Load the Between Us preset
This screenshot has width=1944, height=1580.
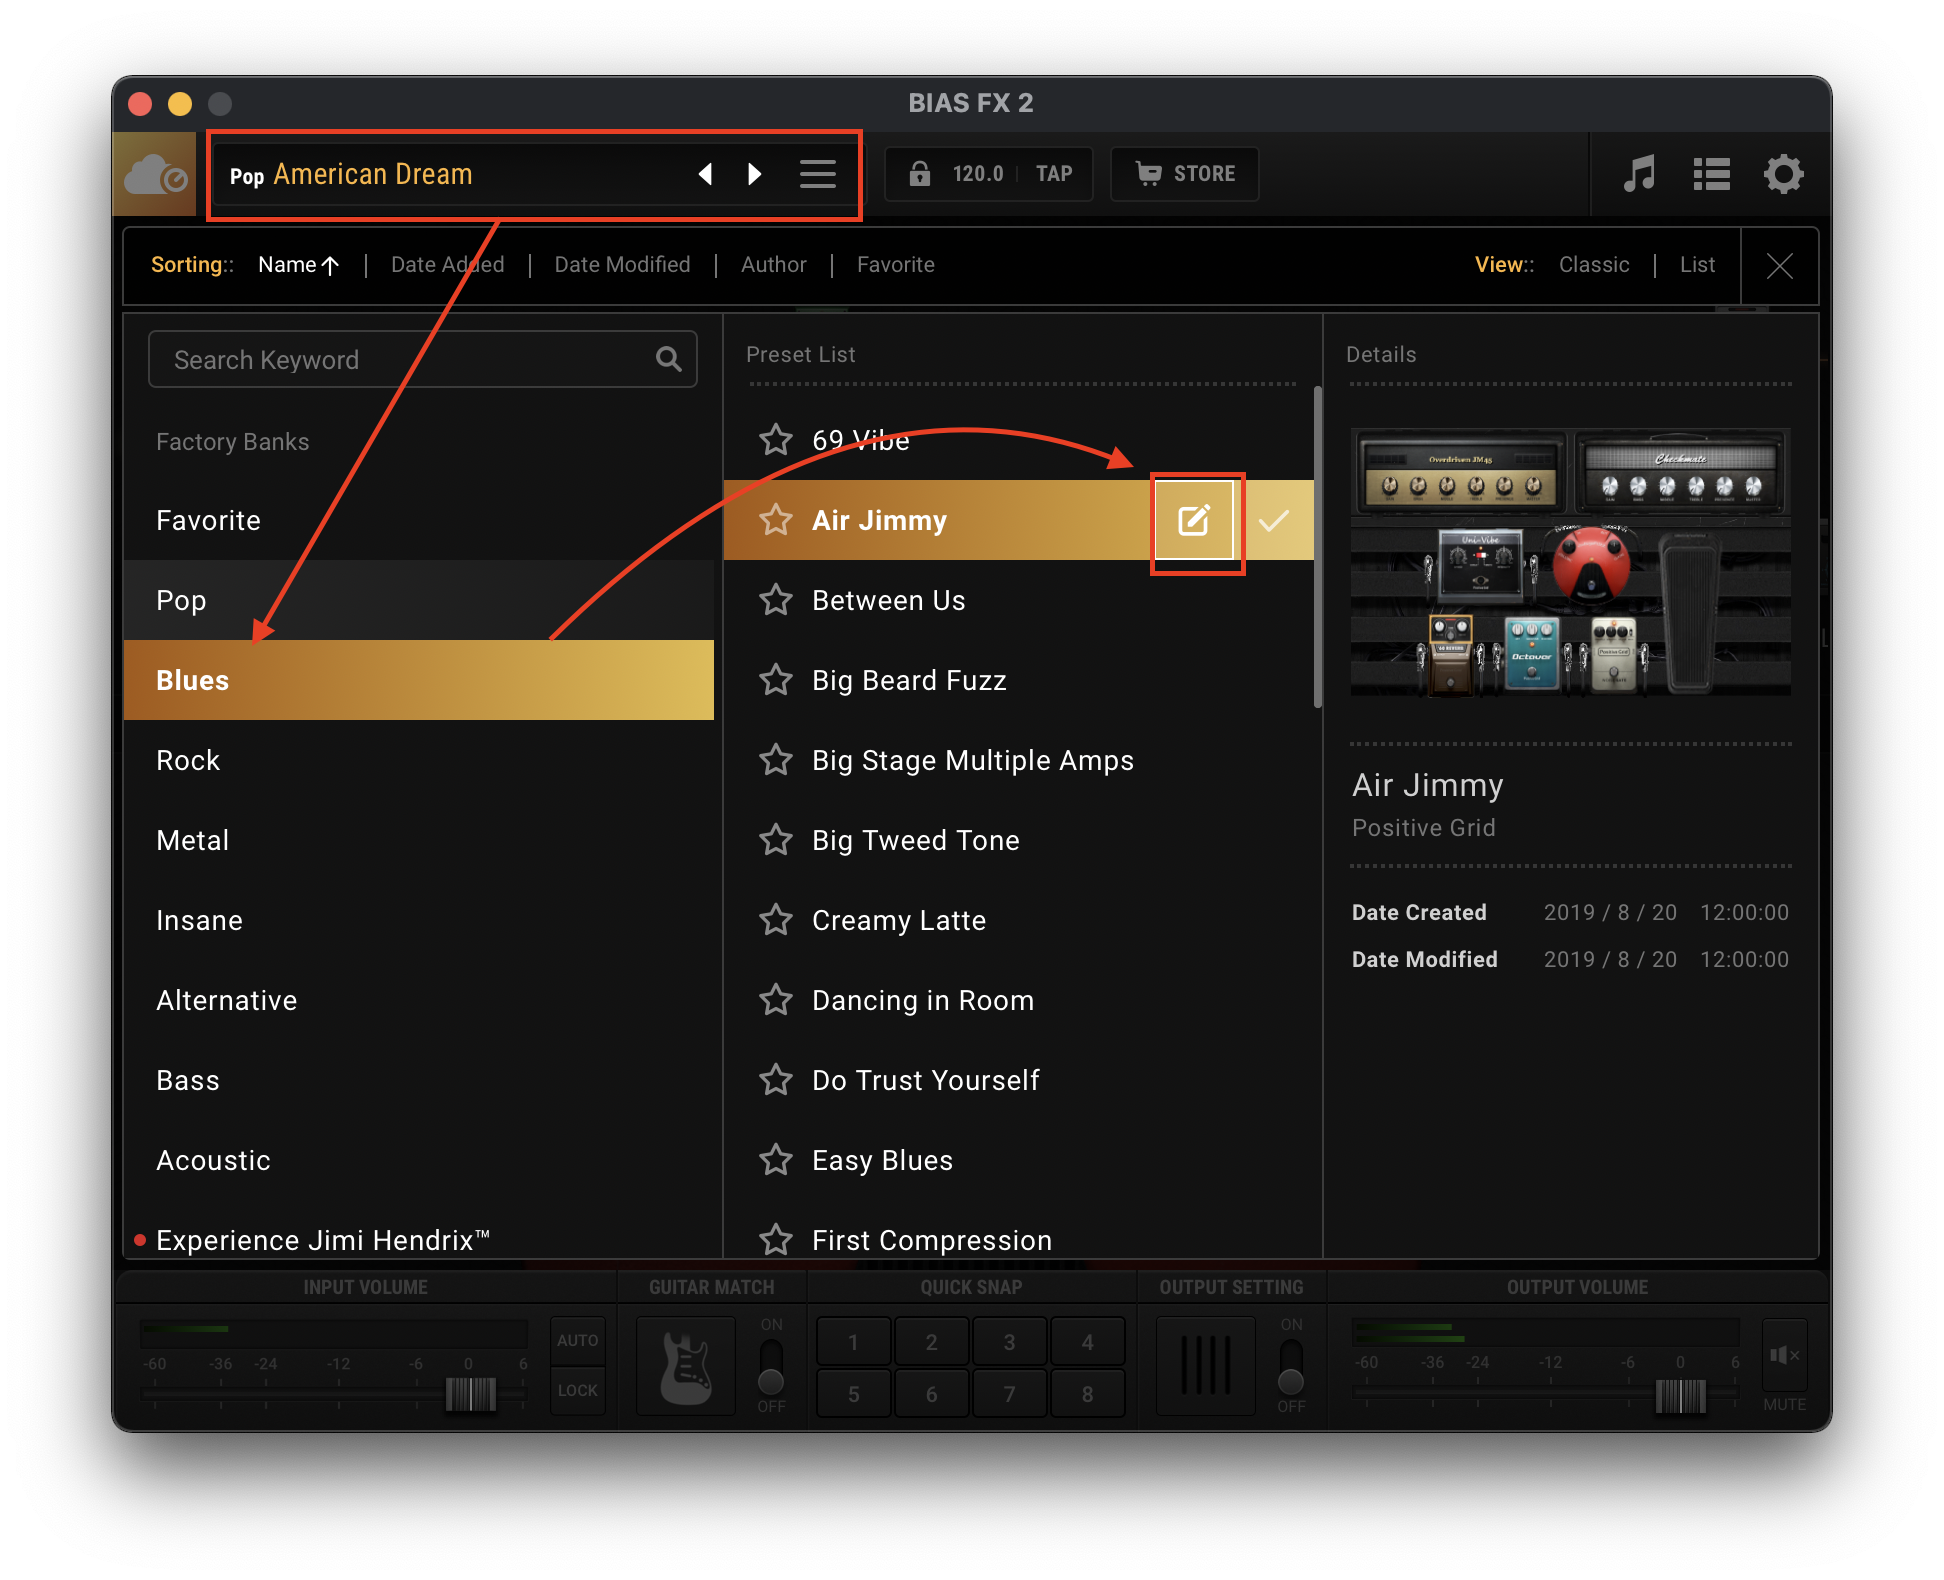click(x=1018, y=600)
